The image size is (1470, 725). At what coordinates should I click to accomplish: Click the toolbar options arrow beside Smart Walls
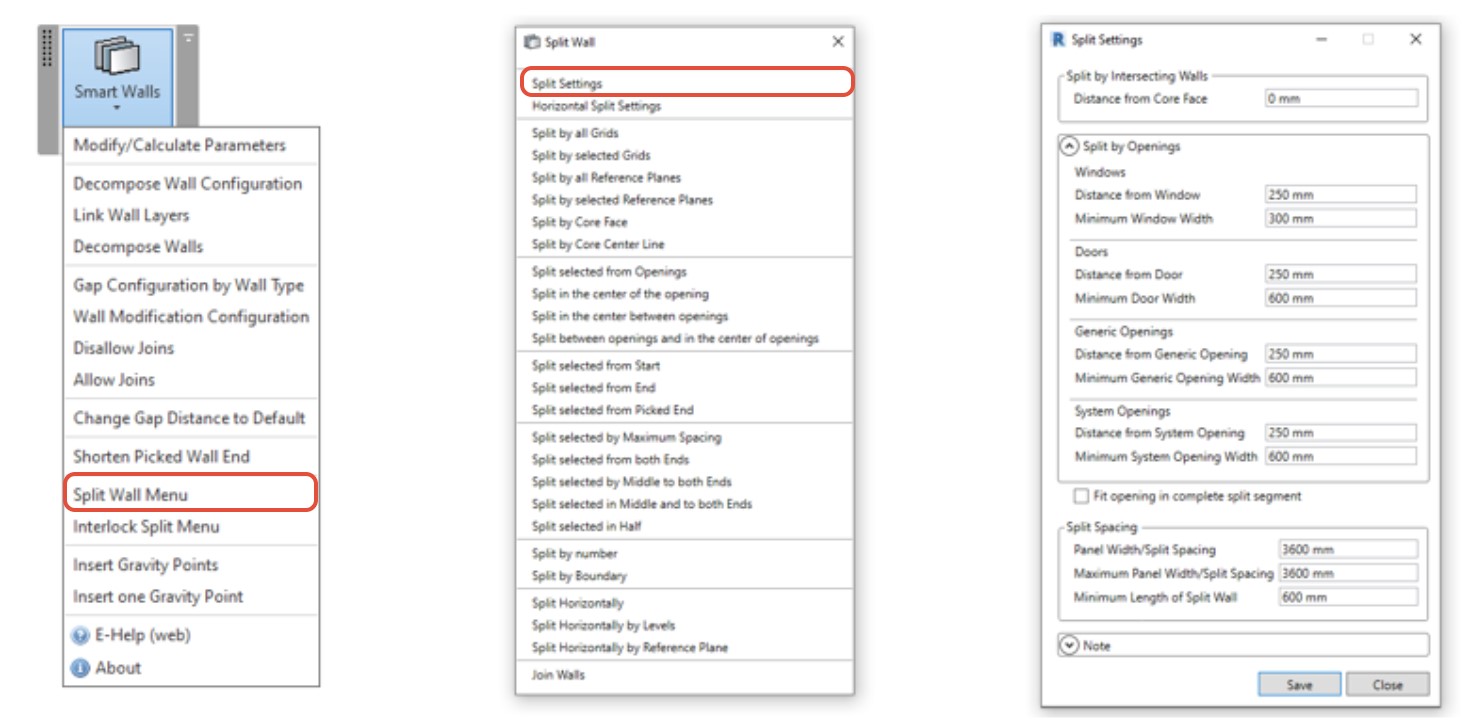[188, 38]
